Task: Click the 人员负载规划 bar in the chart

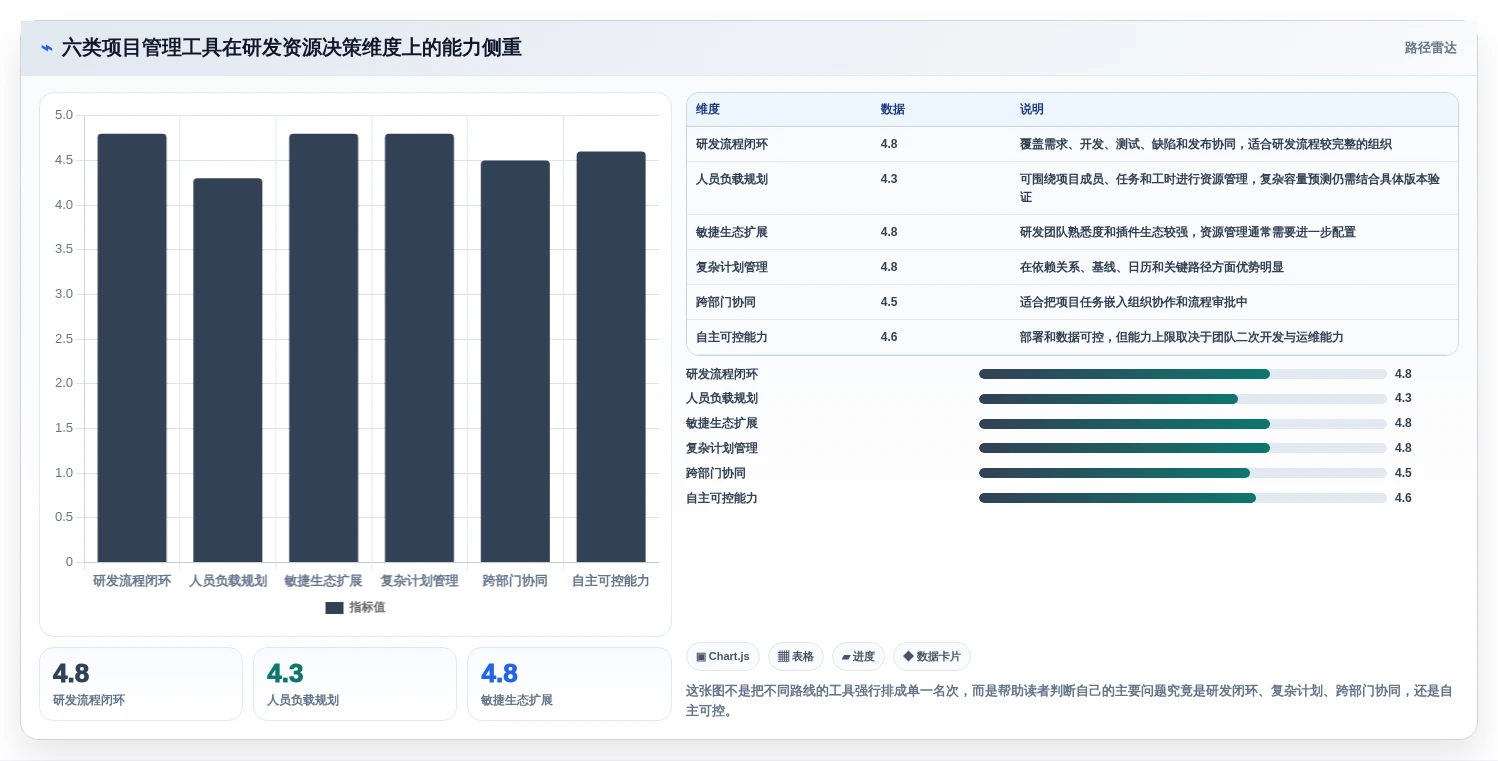Action: click(x=228, y=370)
